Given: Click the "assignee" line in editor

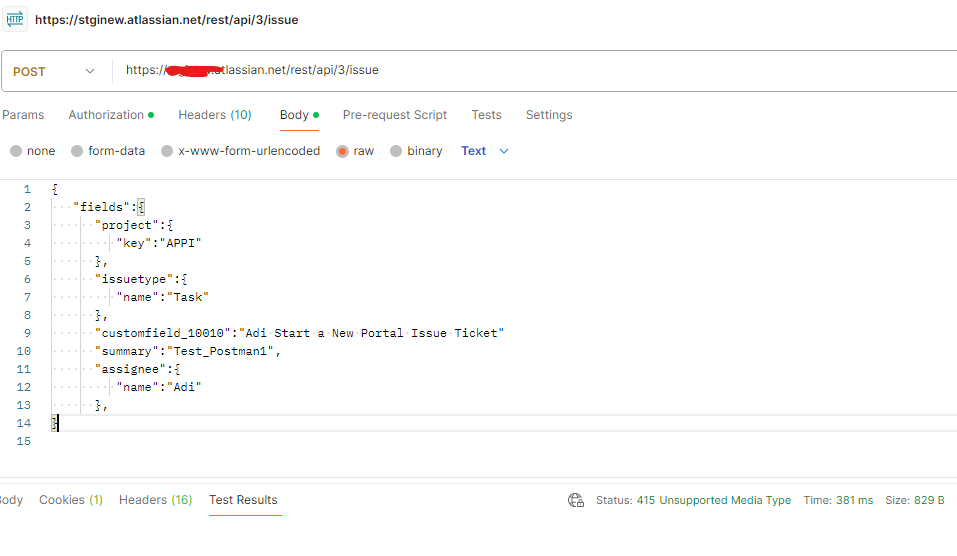Looking at the screenshot, I should (x=137, y=369).
